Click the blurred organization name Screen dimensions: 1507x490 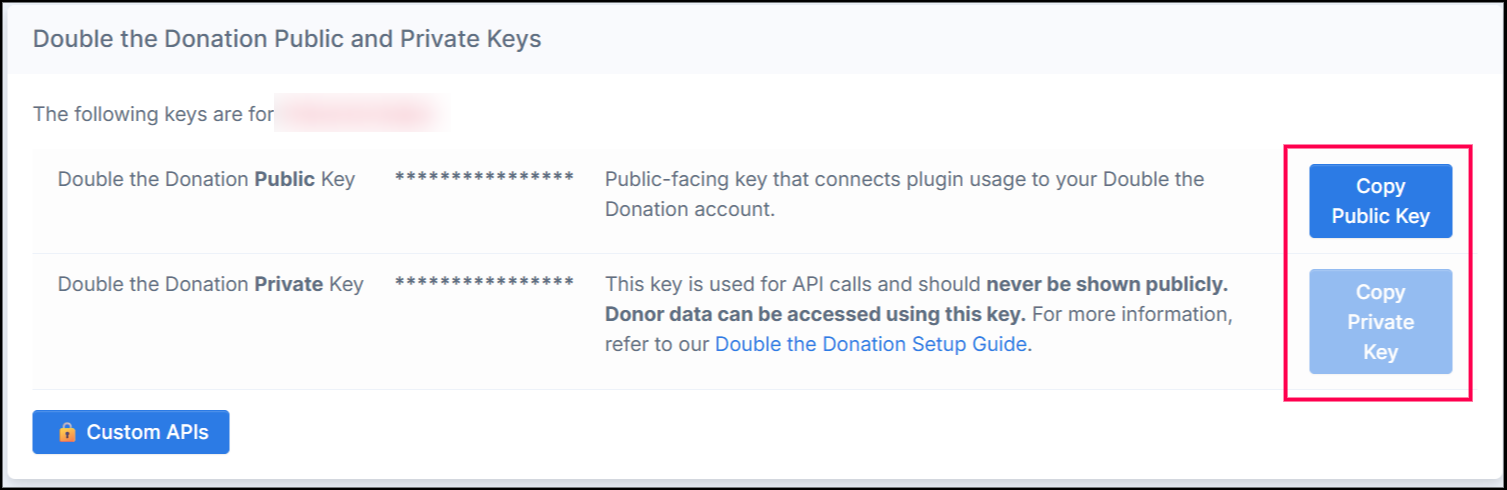[x=362, y=114]
